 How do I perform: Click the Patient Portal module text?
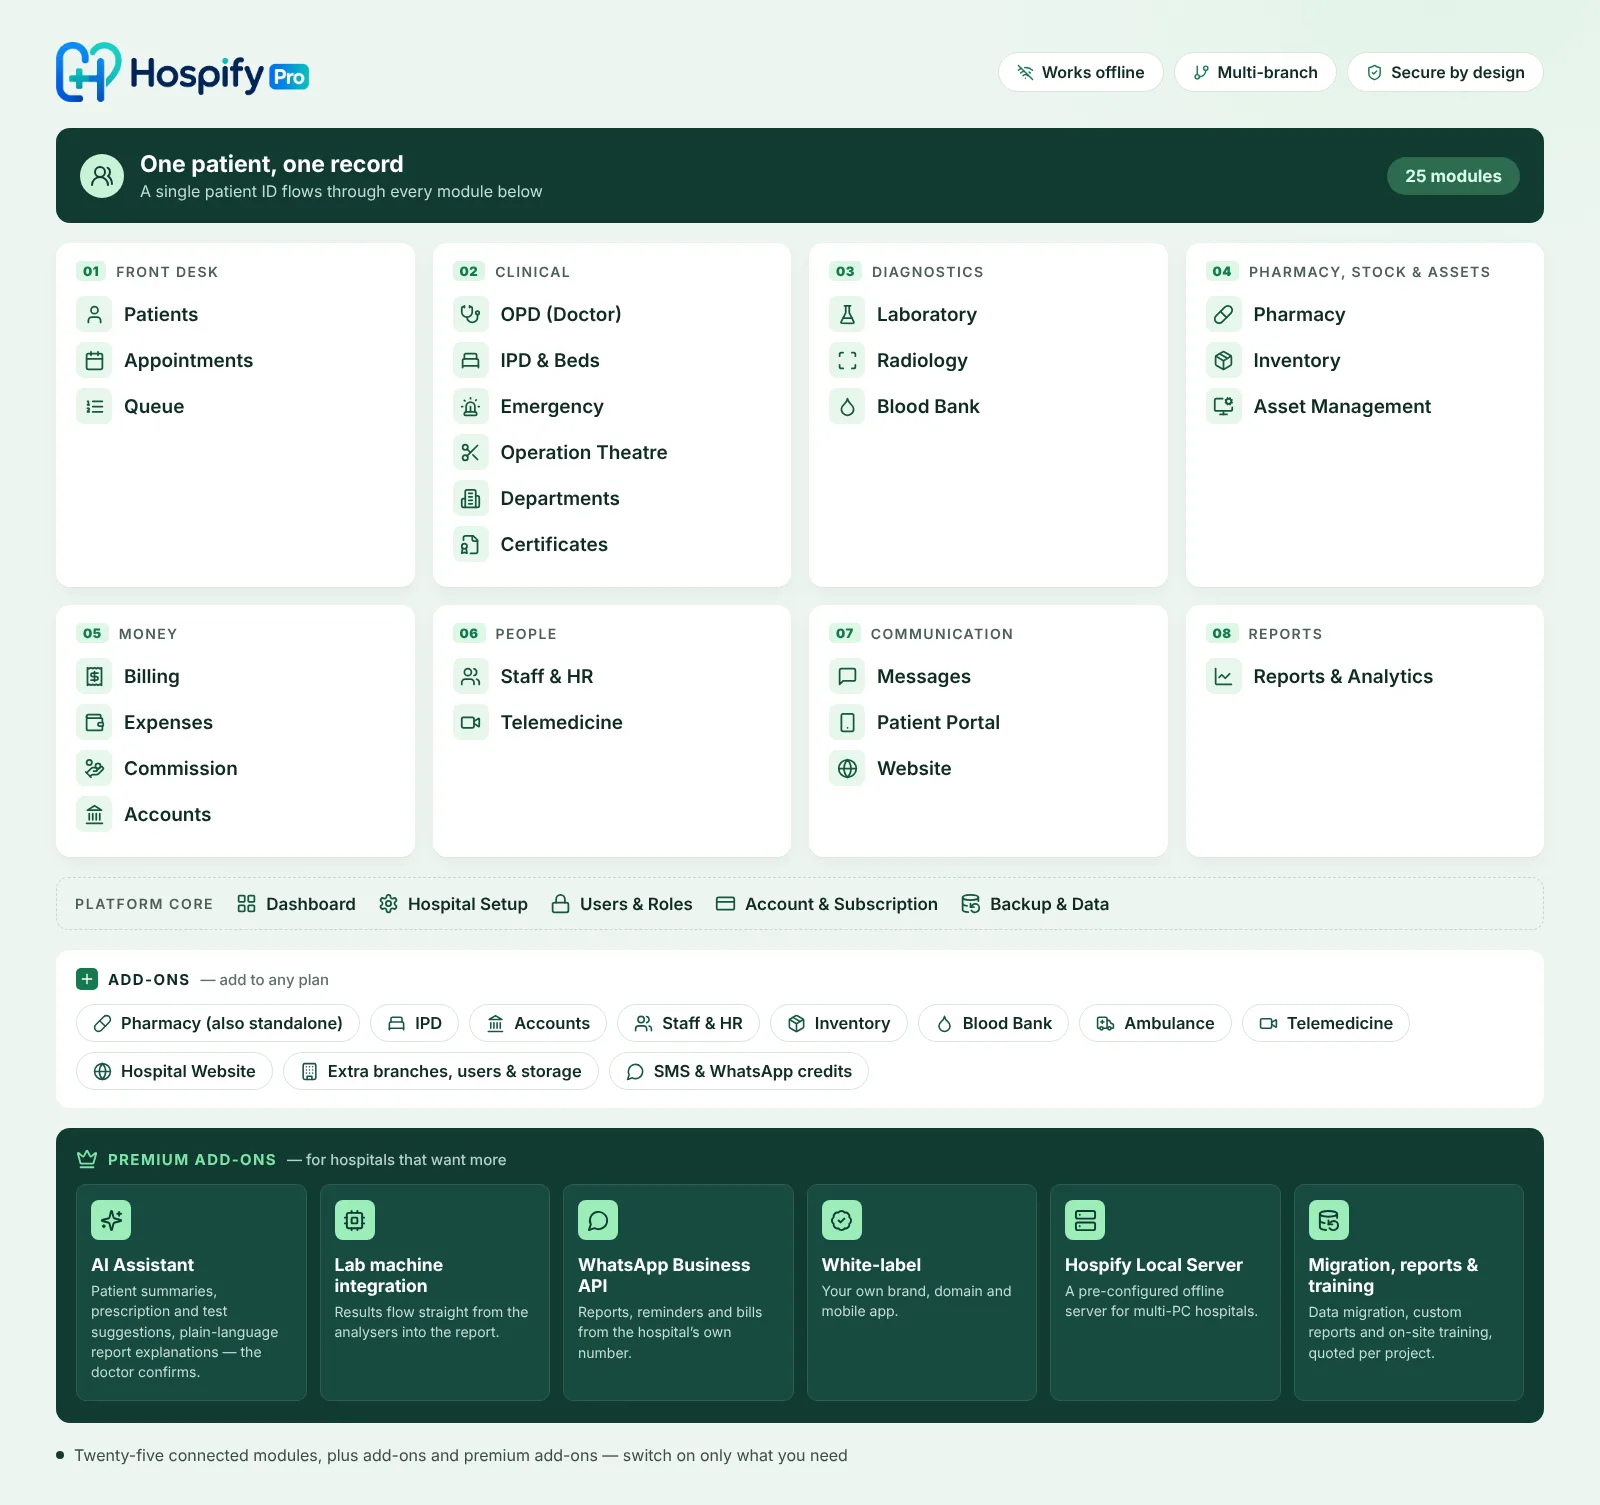[x=938, y=723]
